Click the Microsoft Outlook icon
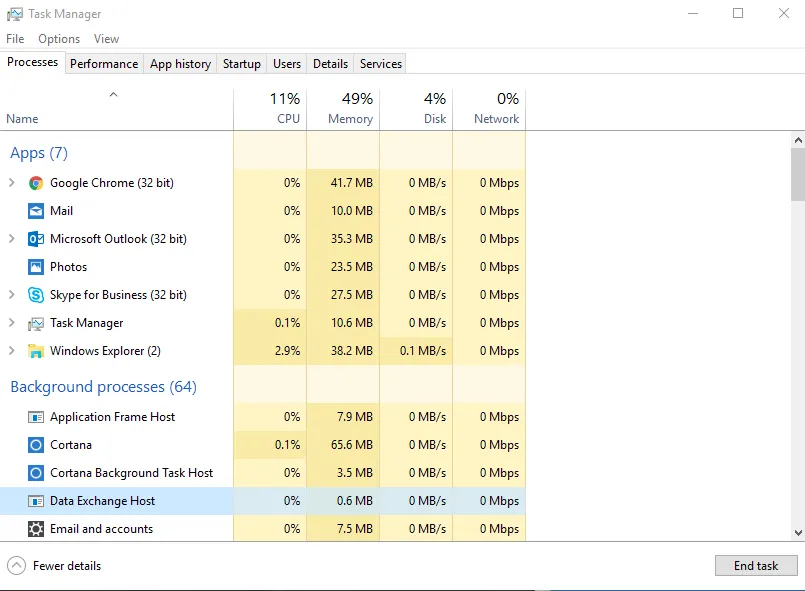 coord(36,239)
